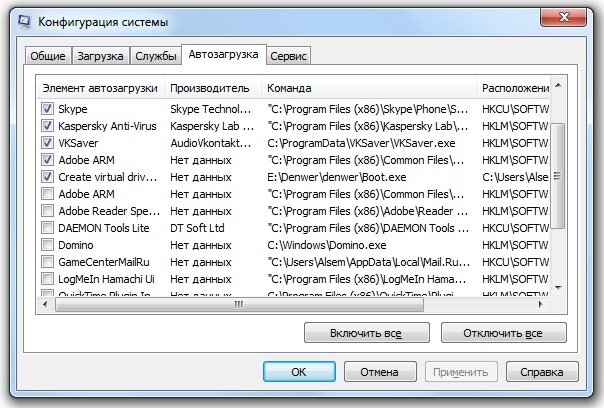This screenshot has height=408, width=604.
Task: Enable GameCenterMailRu startup checkbox
Action: pyautogui.click(x=47, y=262)
